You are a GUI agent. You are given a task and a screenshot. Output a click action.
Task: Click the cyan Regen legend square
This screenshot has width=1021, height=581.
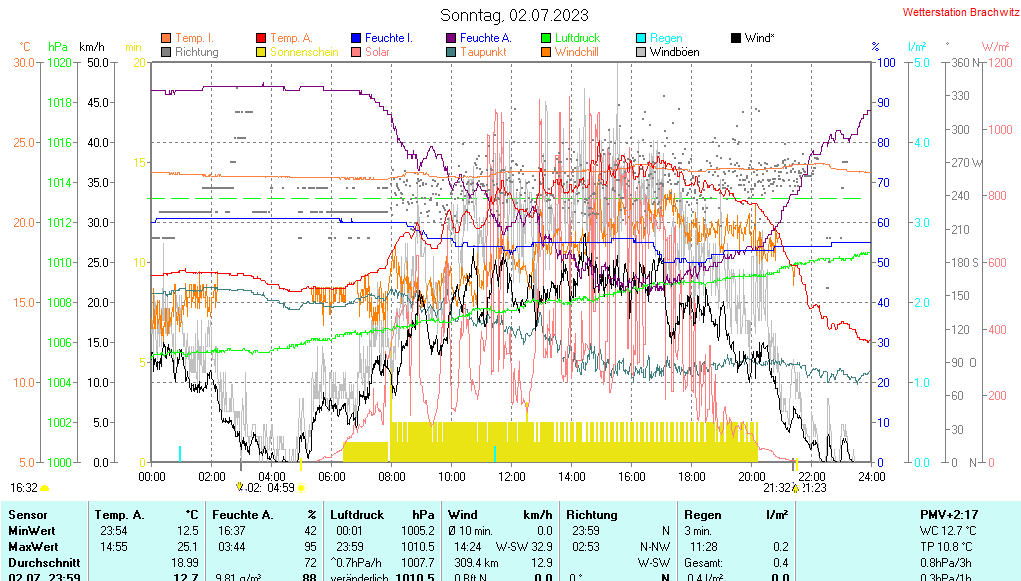point(641,38)
